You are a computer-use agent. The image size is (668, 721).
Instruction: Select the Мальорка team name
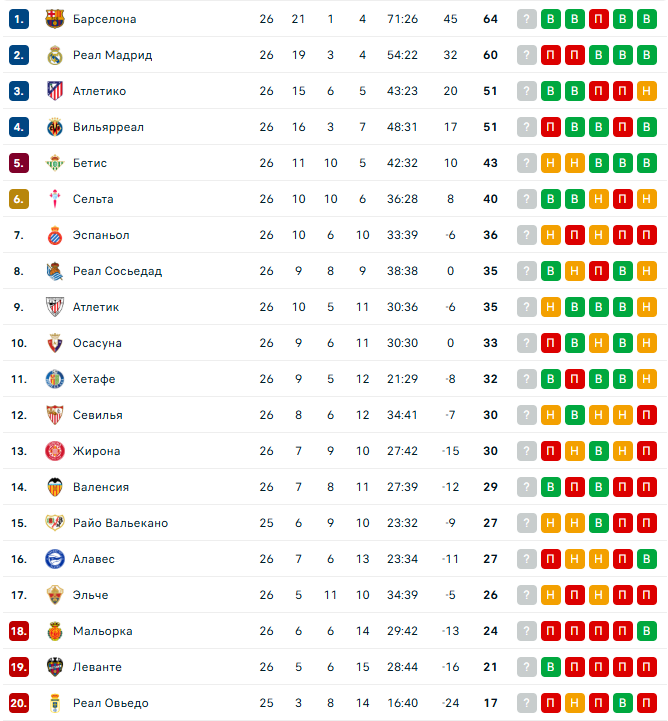coord(102,631)
